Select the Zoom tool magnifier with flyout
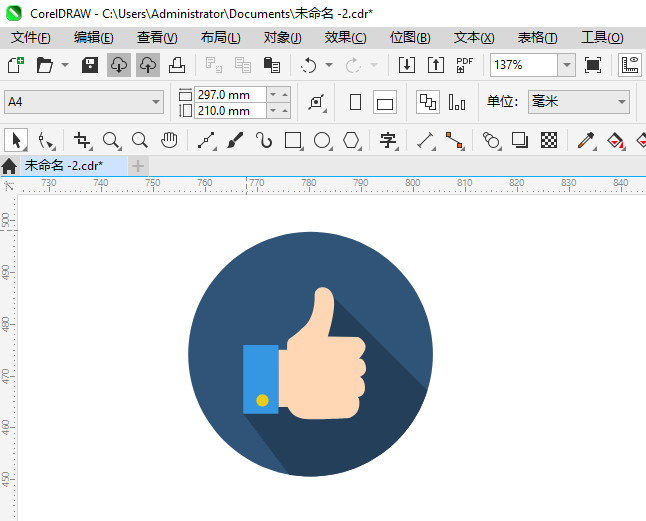This screenshot has width=646, height=521. click(111, 140)
